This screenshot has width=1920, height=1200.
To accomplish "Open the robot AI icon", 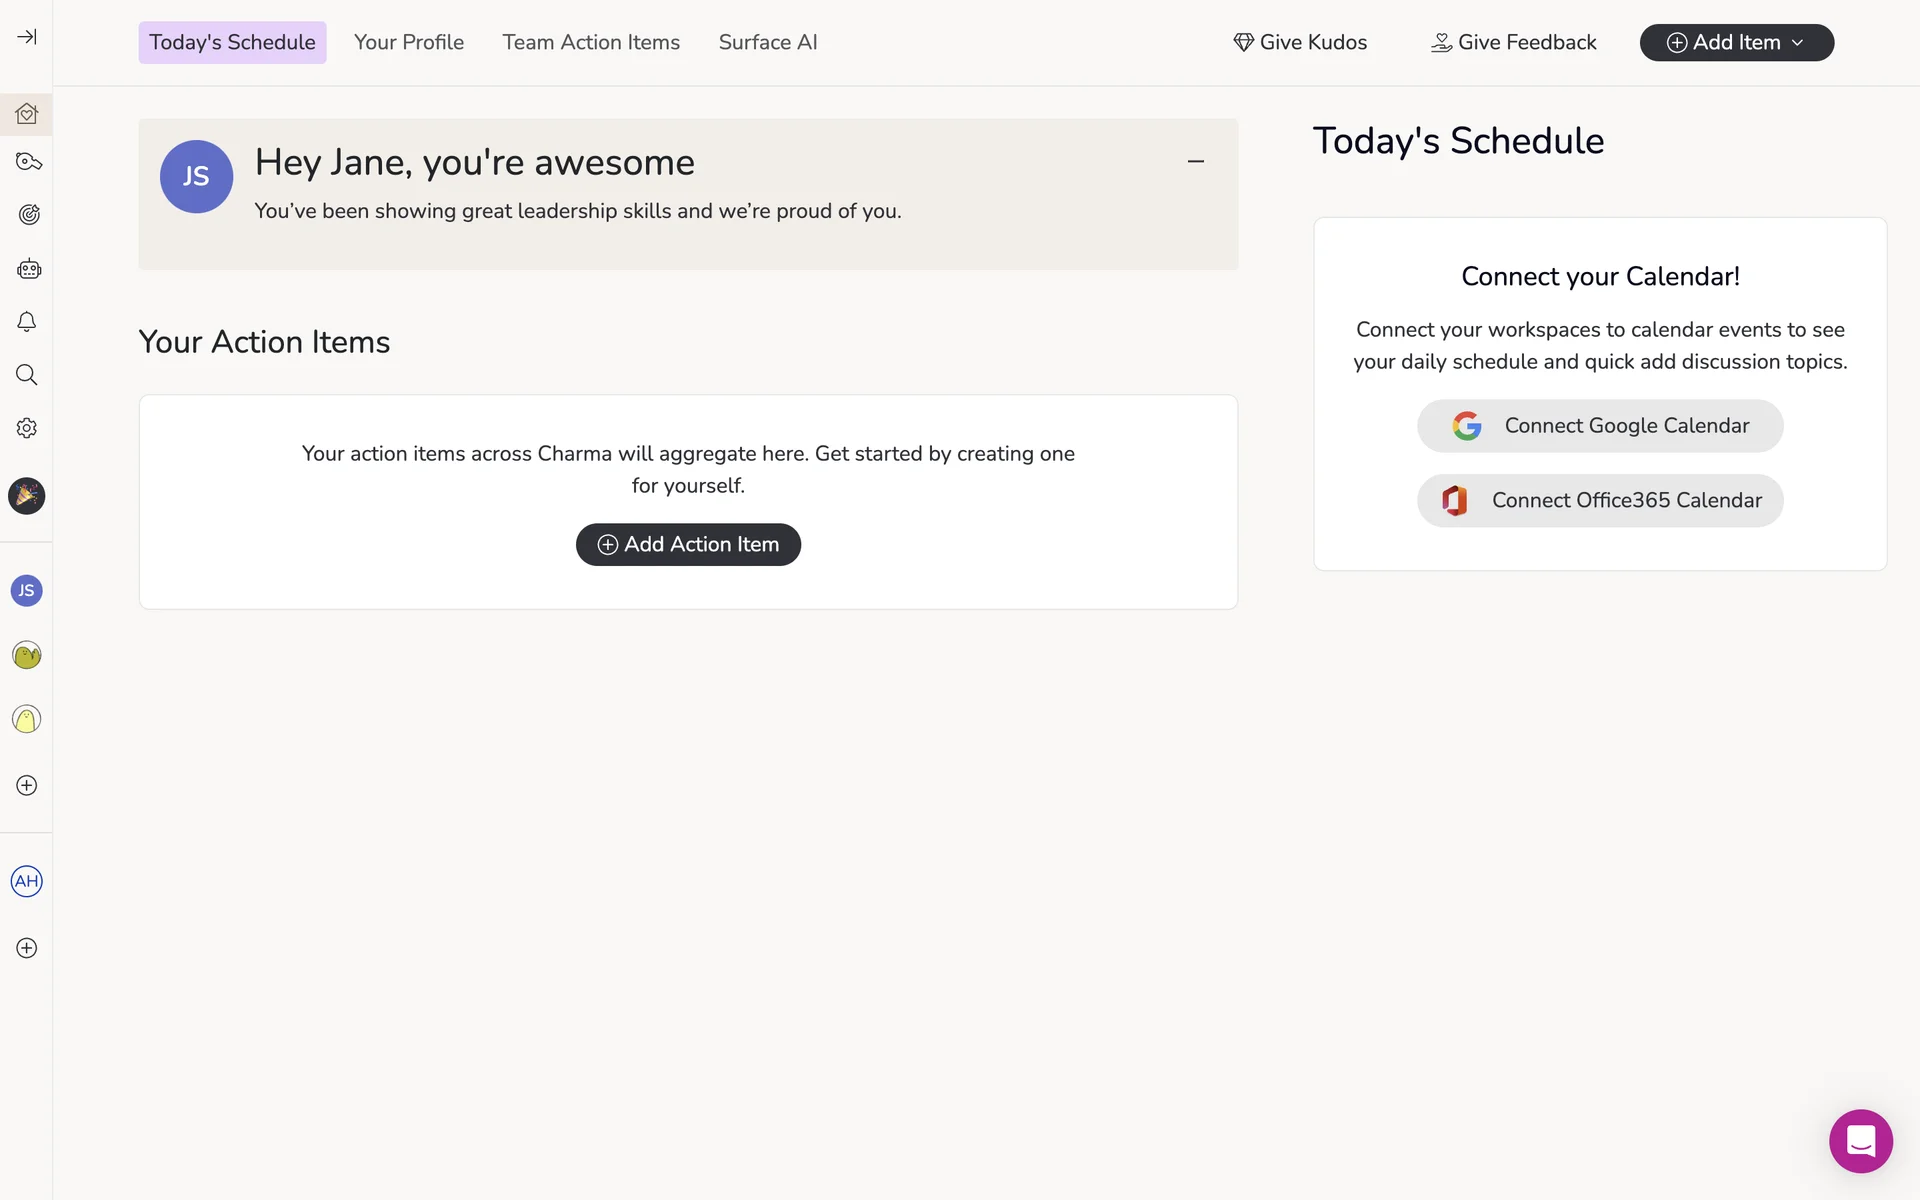I will pos(28,268).
